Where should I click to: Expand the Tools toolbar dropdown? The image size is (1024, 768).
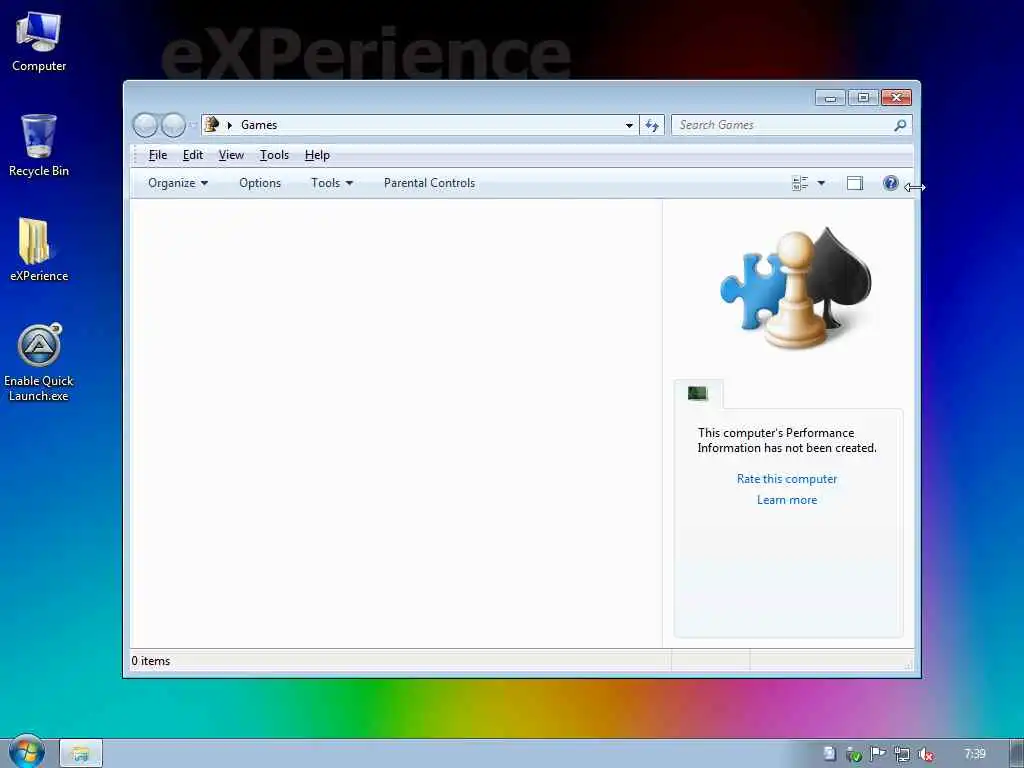point(332,184)
